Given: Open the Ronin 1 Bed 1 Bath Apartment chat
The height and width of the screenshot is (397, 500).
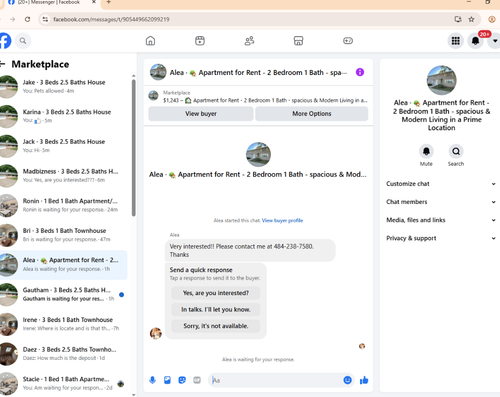Looking at the screenshot, I should [x=64, y=205].
